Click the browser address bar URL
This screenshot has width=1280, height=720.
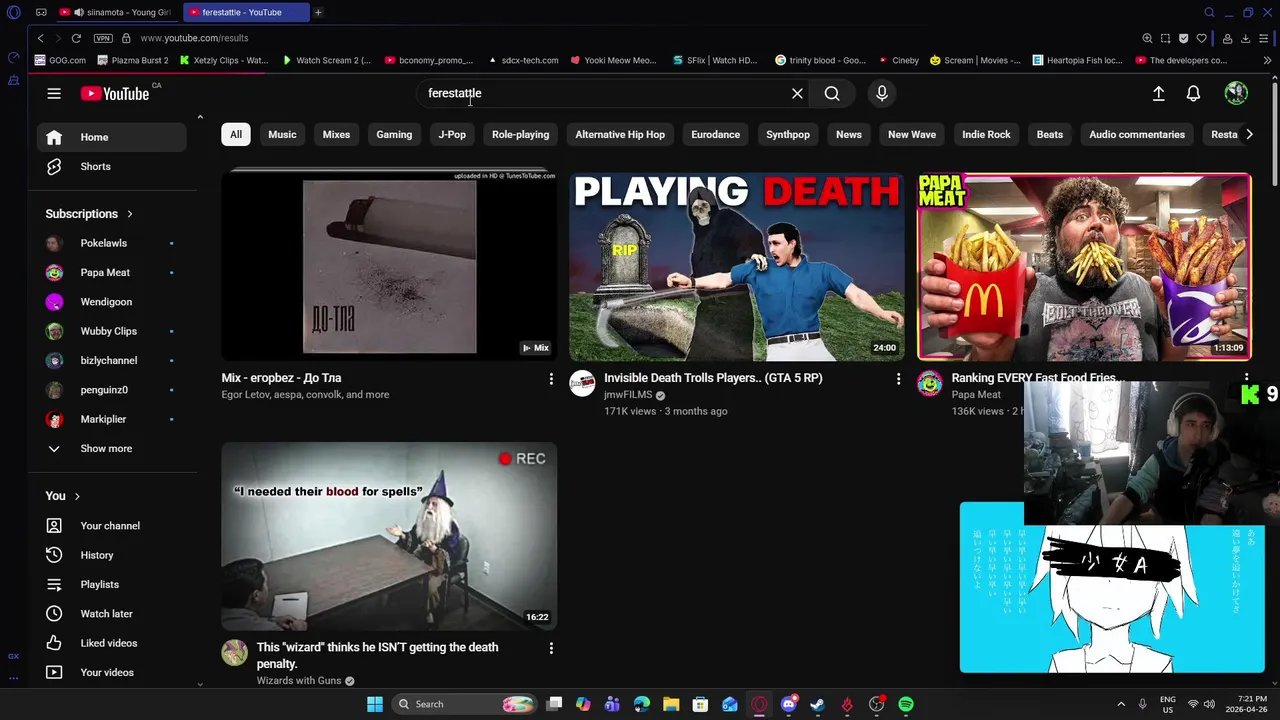(194, 38)
